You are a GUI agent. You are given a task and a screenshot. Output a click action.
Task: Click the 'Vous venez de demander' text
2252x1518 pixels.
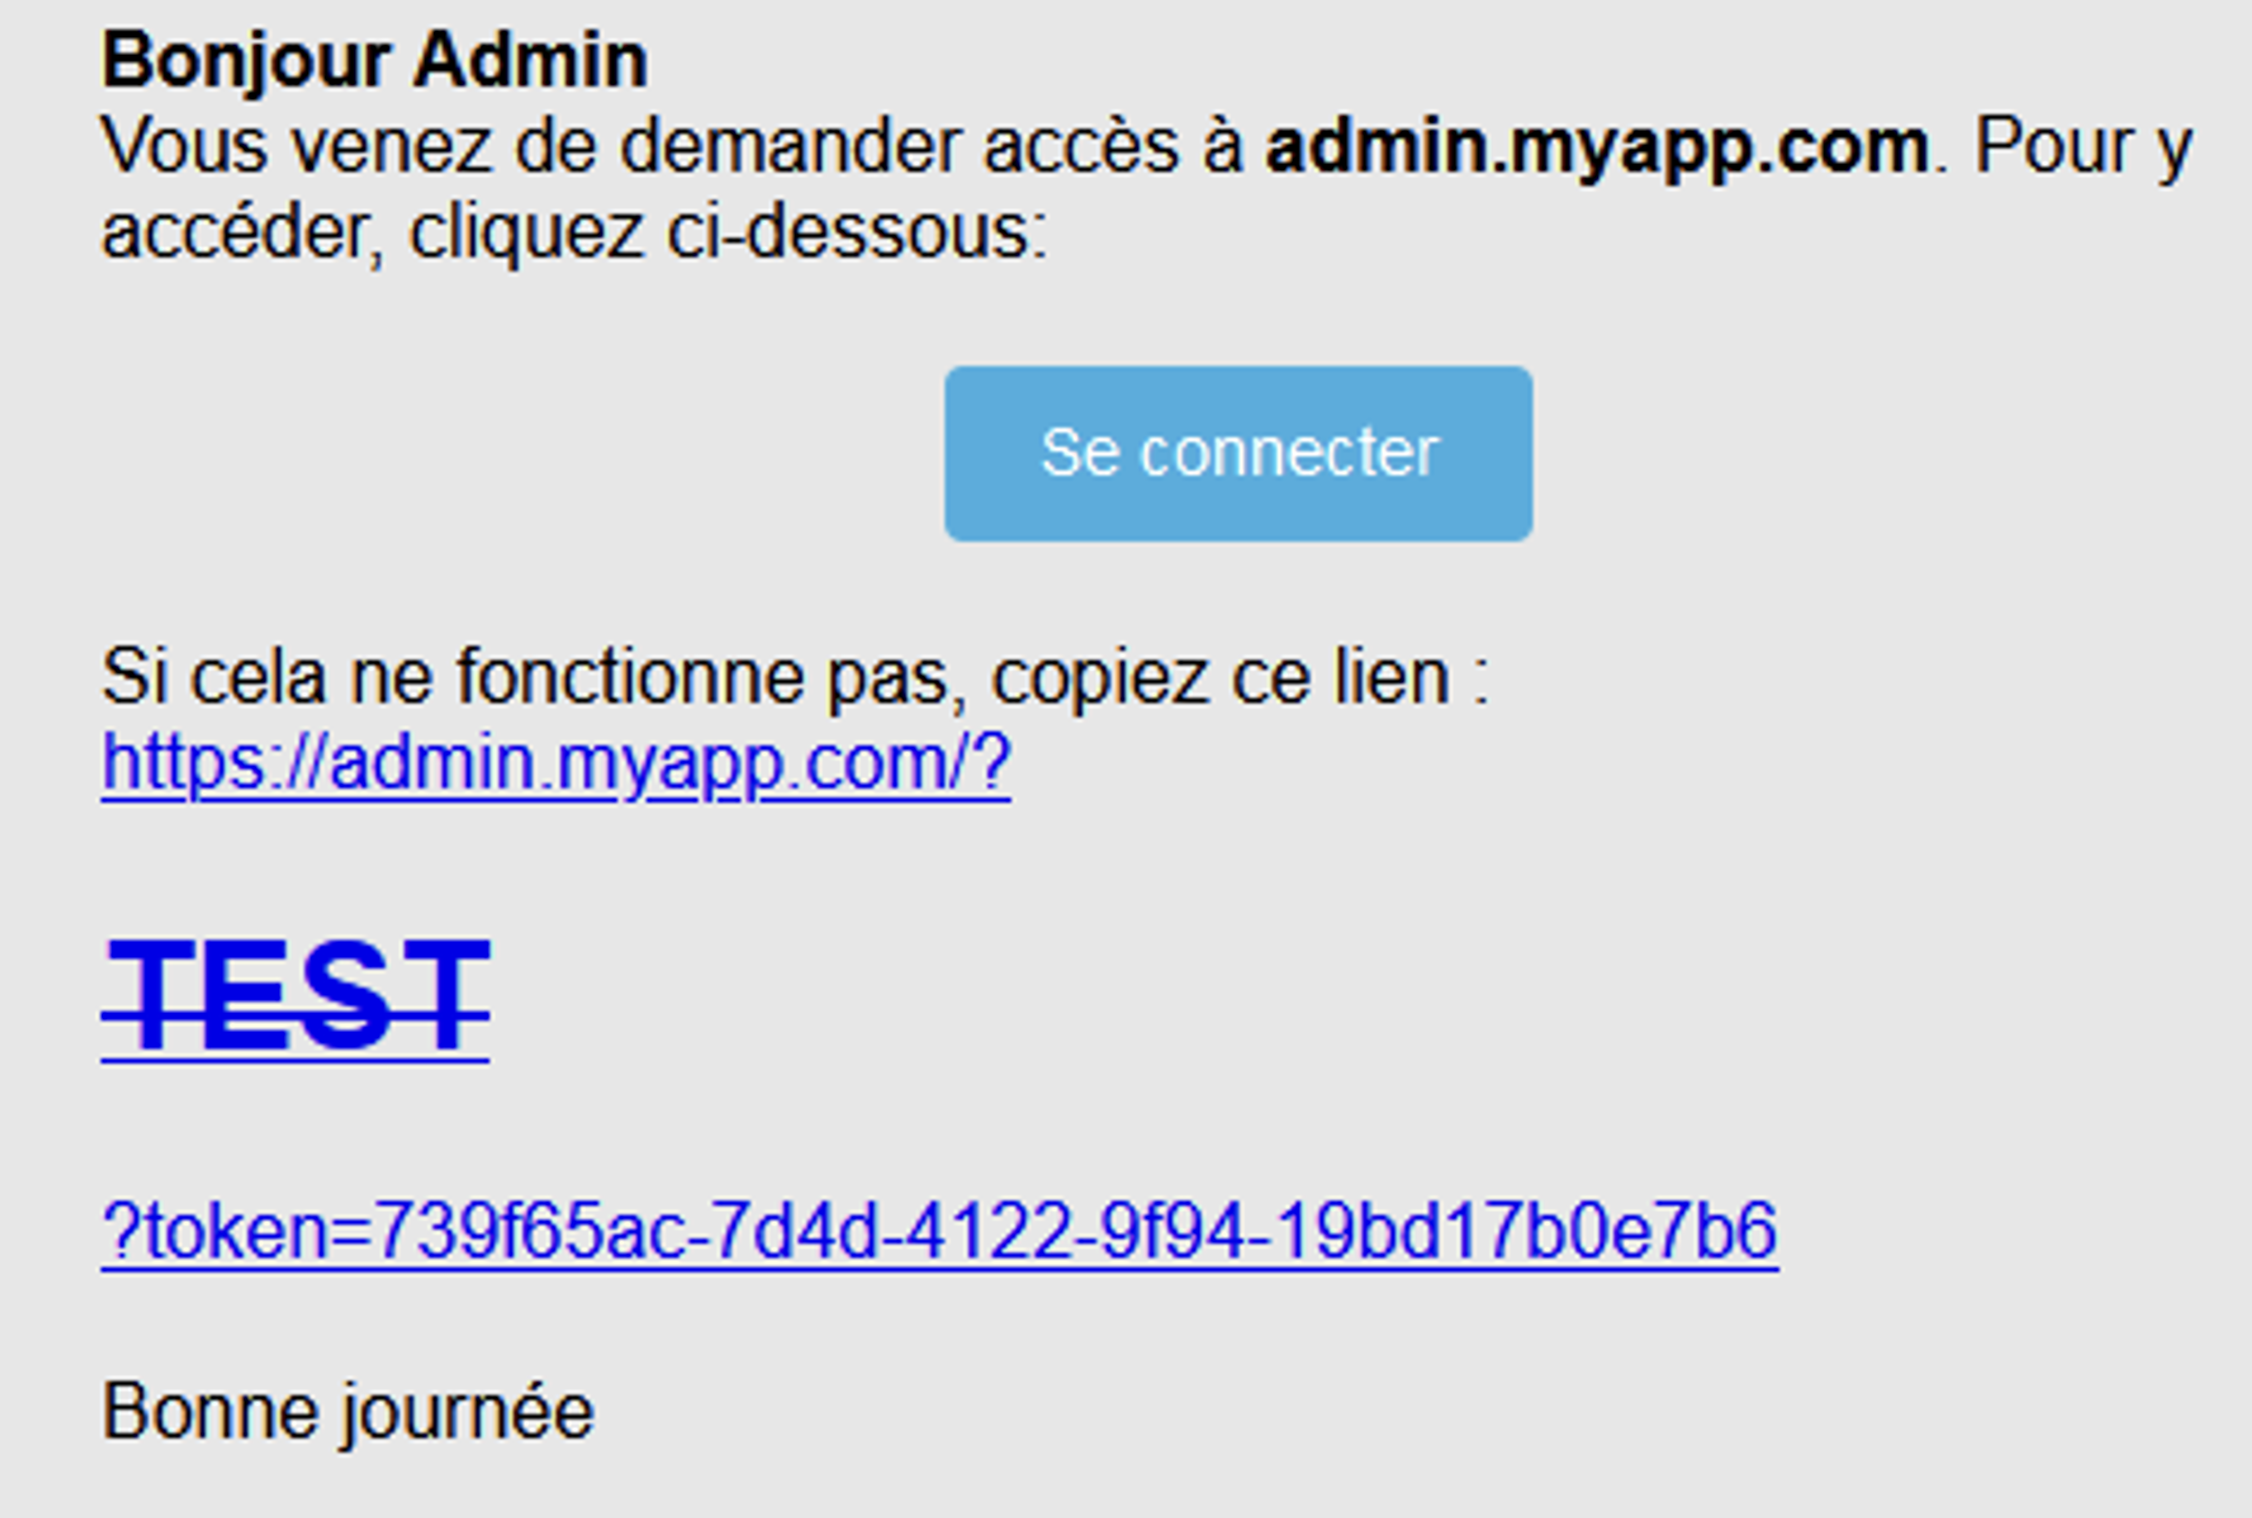coord(400,148)
